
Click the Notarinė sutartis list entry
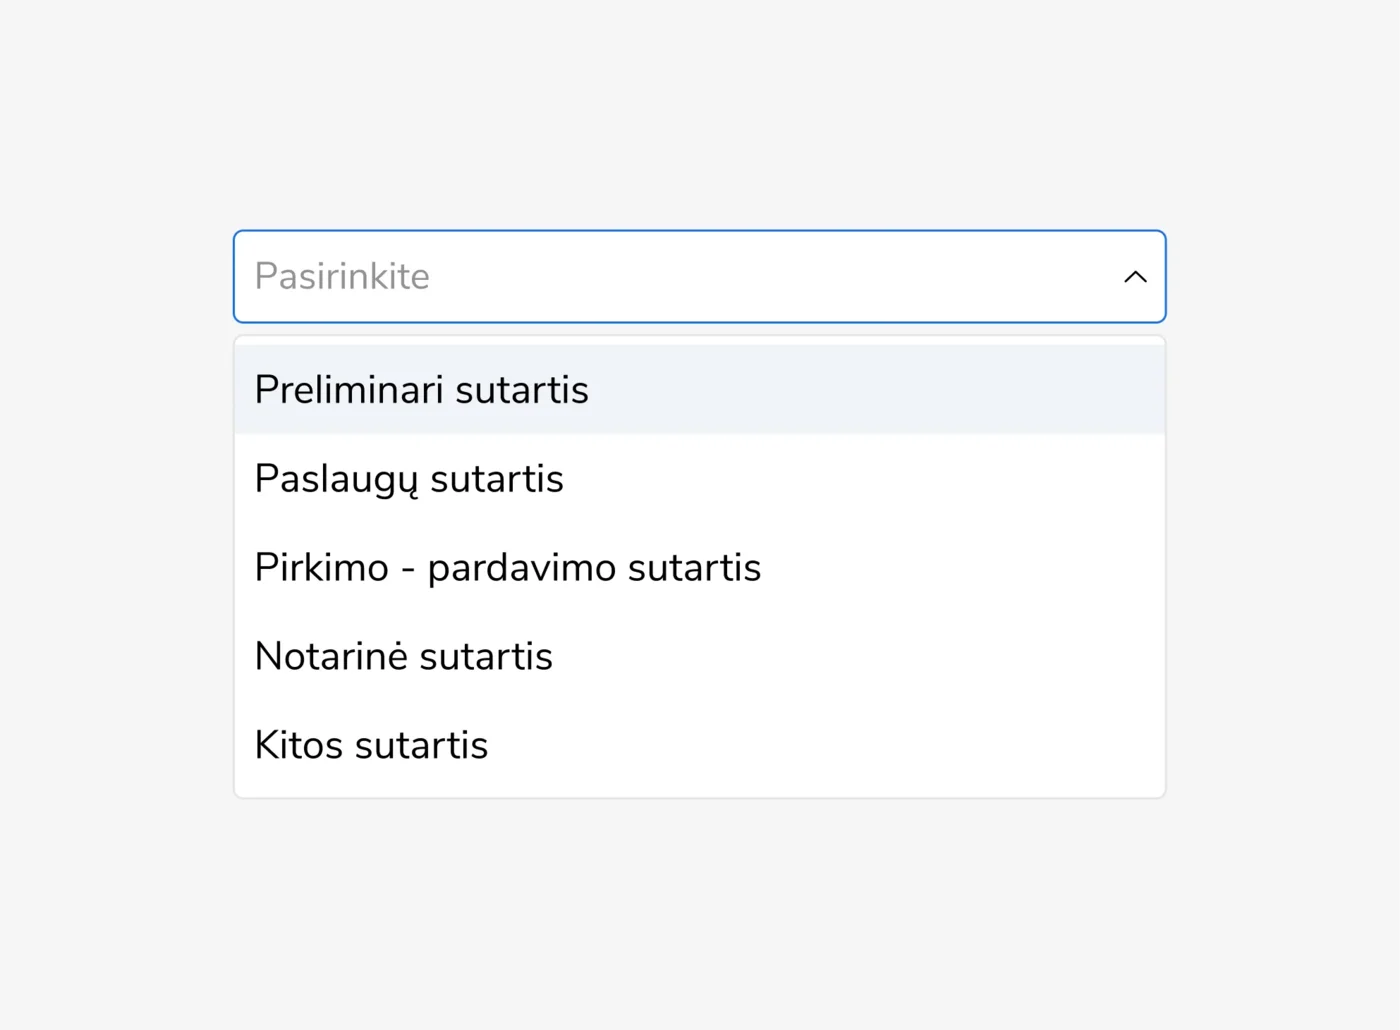click(x=403, y=657)
